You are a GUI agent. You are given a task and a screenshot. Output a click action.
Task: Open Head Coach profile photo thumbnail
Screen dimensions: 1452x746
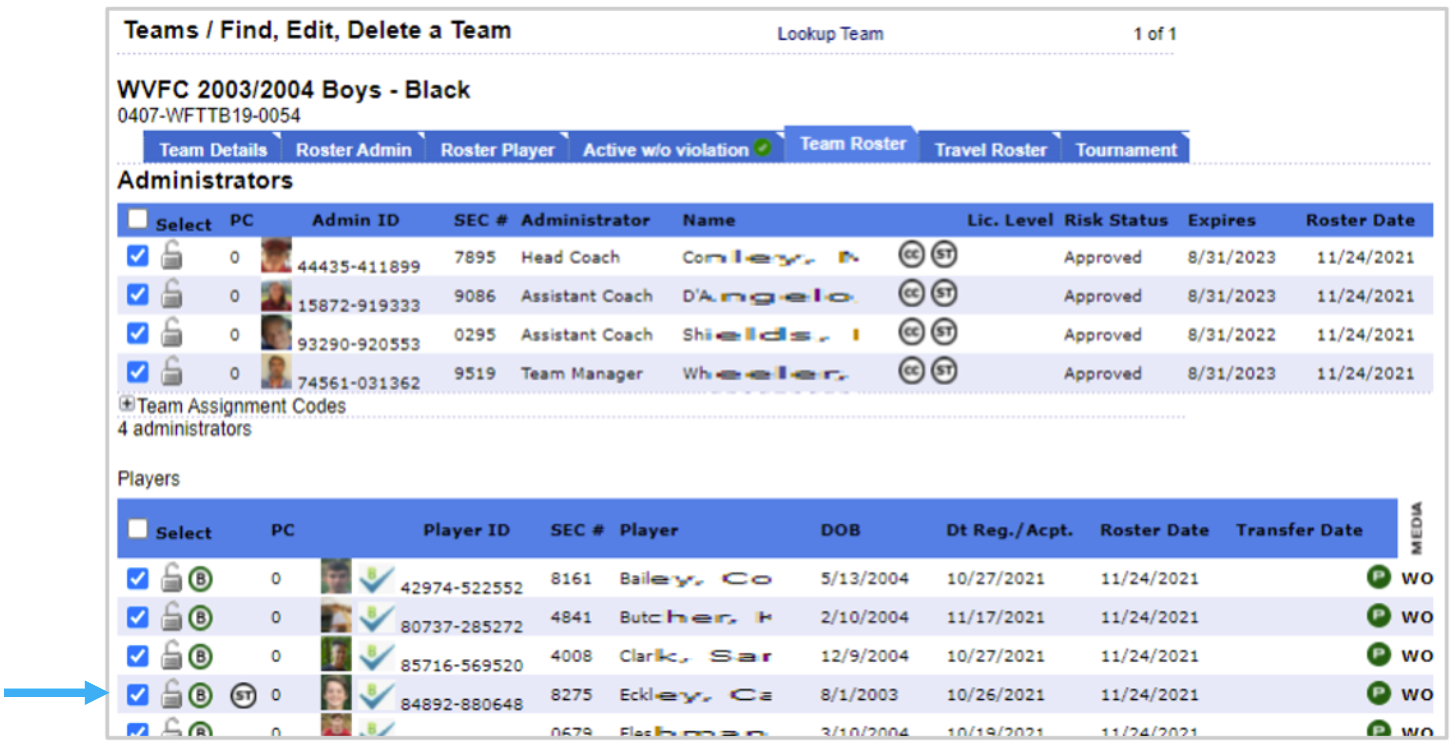click(276, 256)
